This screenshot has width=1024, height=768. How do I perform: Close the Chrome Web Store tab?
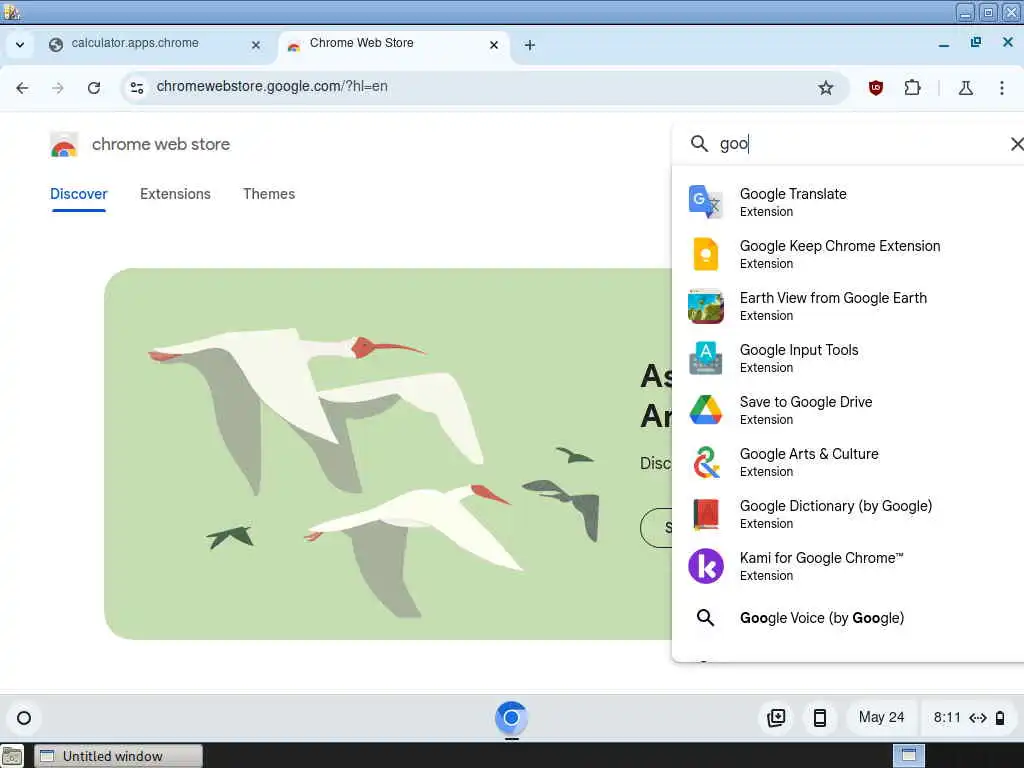pos(494,45)
